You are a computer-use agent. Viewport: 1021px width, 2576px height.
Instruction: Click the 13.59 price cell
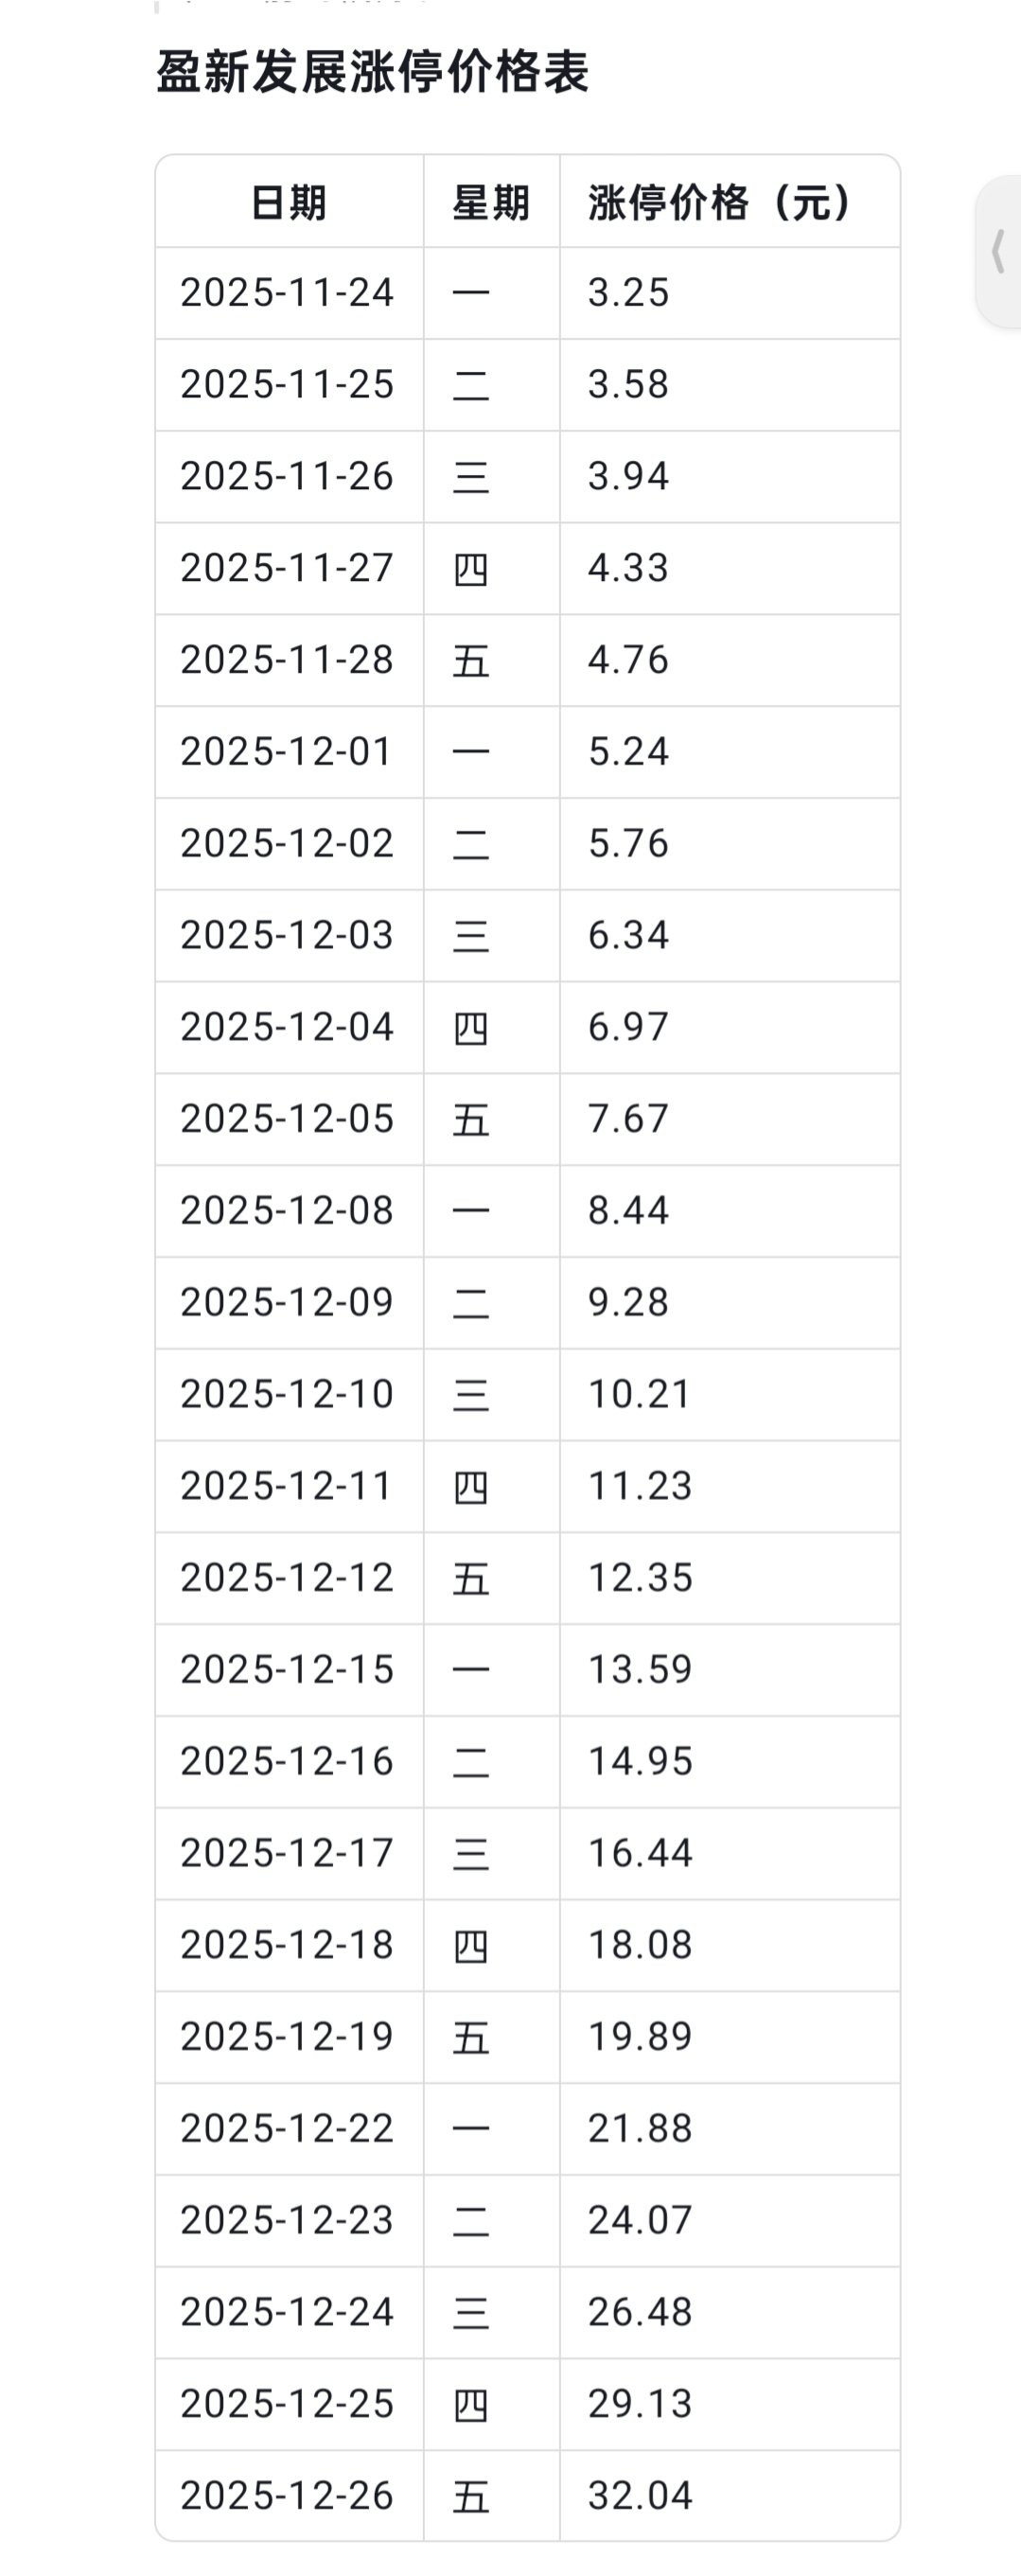click(x=640, y=1669)
